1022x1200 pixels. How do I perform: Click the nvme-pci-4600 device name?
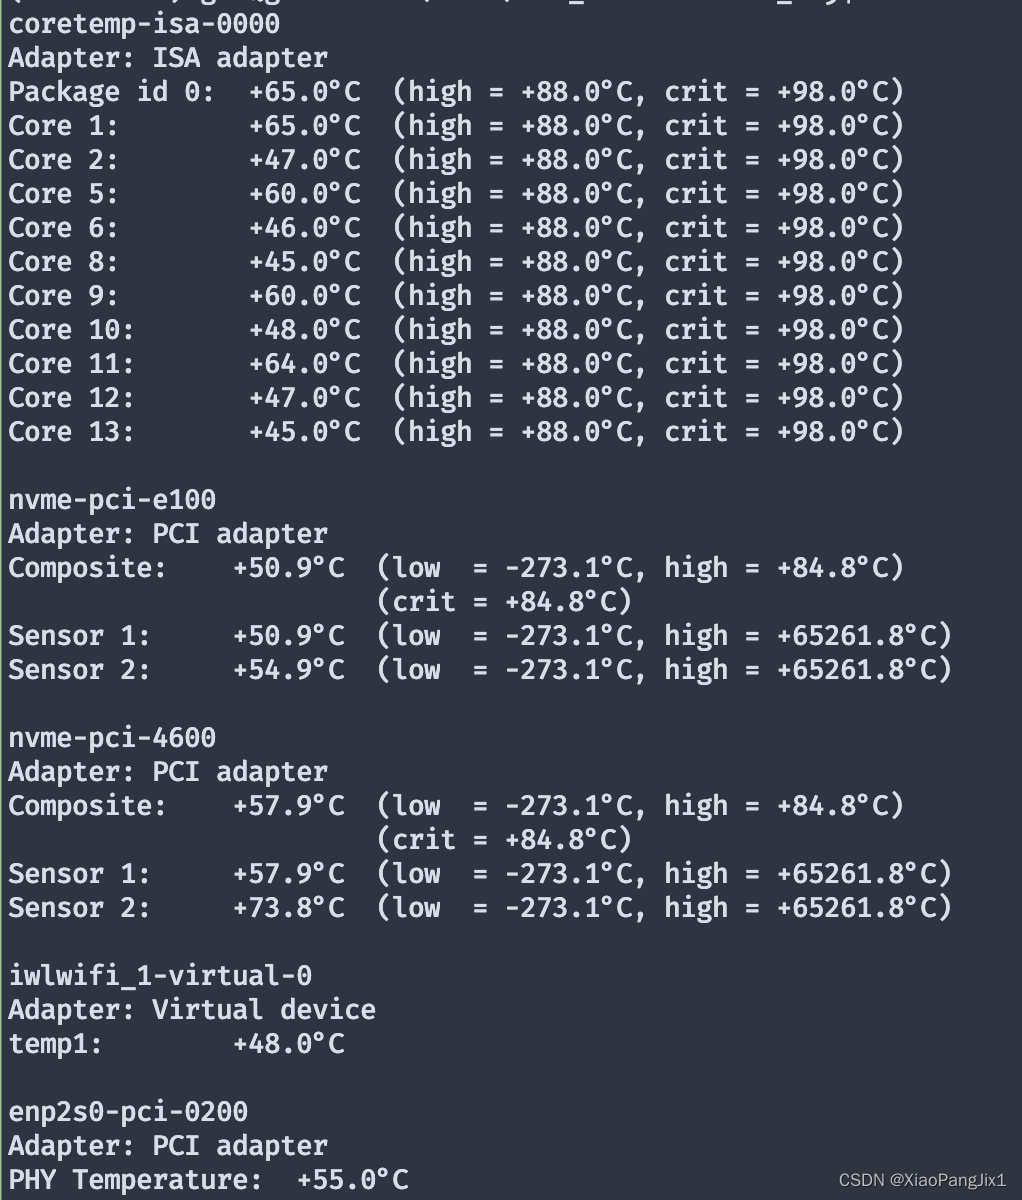112,738
